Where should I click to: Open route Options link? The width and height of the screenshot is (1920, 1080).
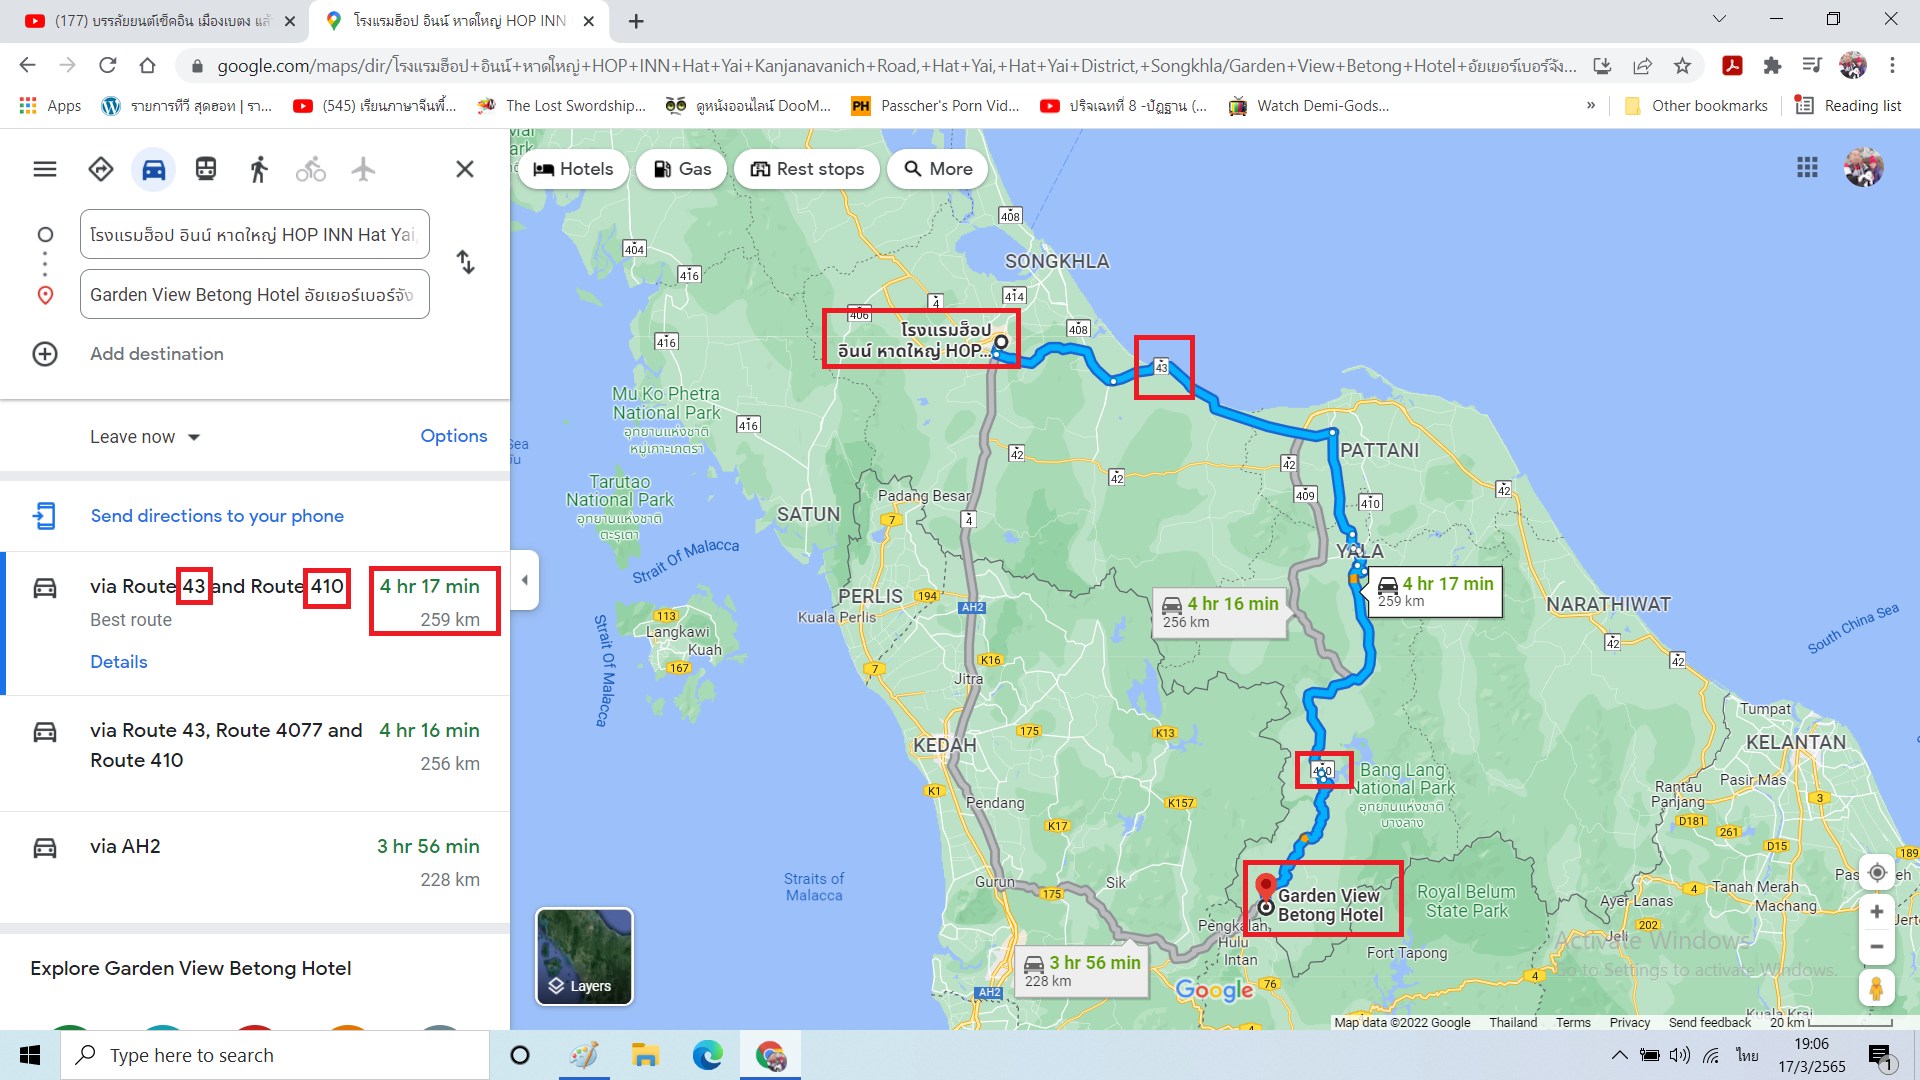tap(453, 436)
